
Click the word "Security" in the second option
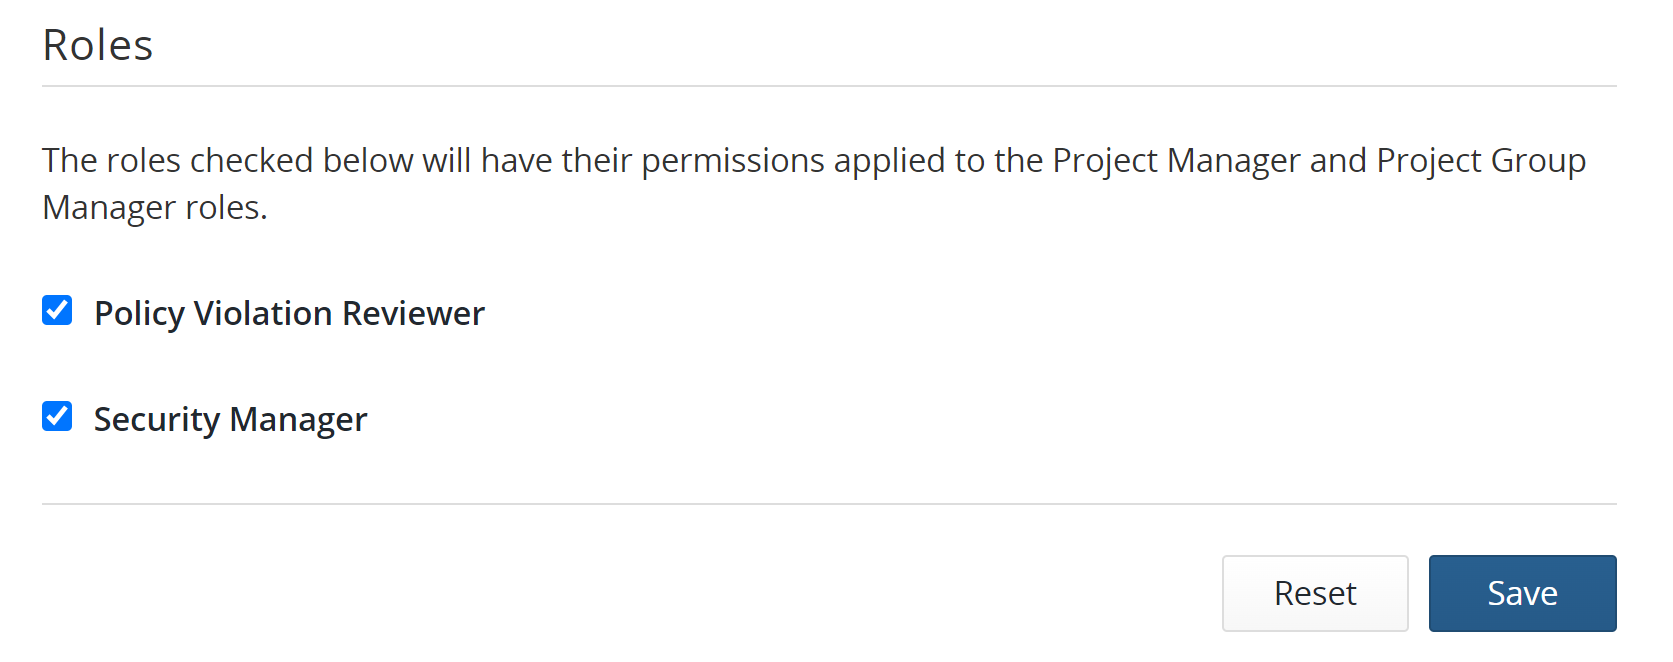tap(156, 420)
